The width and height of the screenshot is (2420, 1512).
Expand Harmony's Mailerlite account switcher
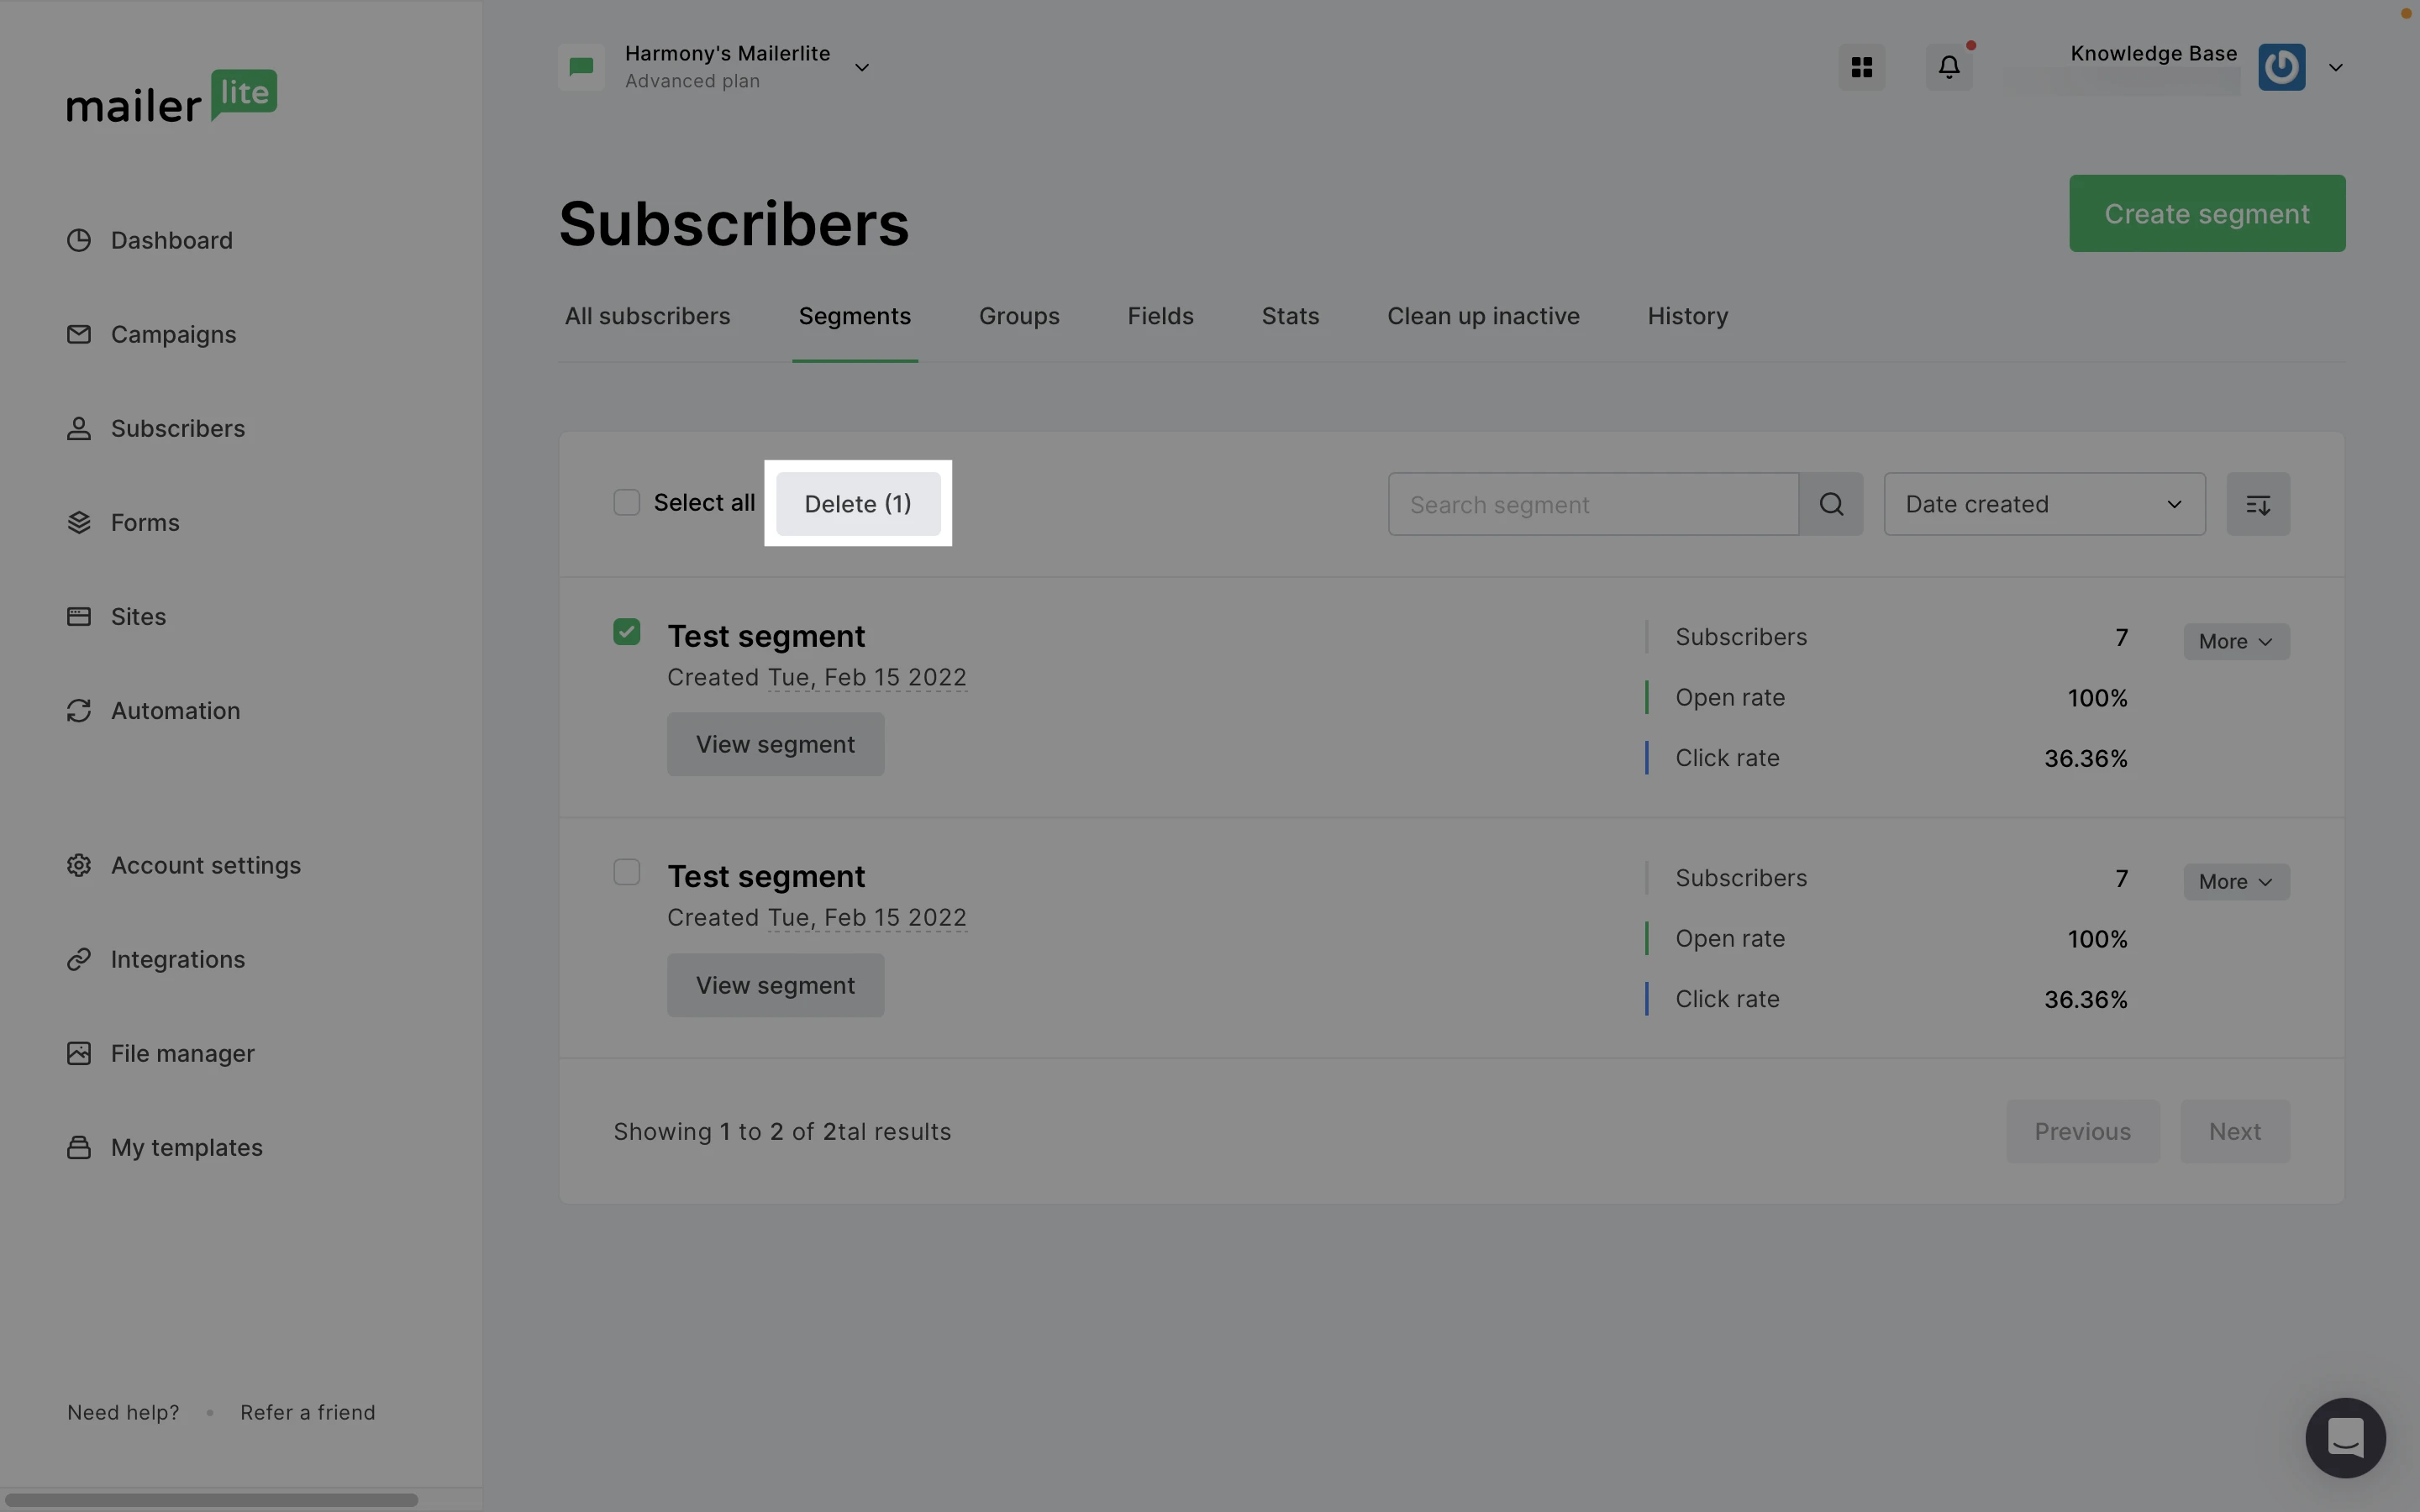tap(861, 67)
